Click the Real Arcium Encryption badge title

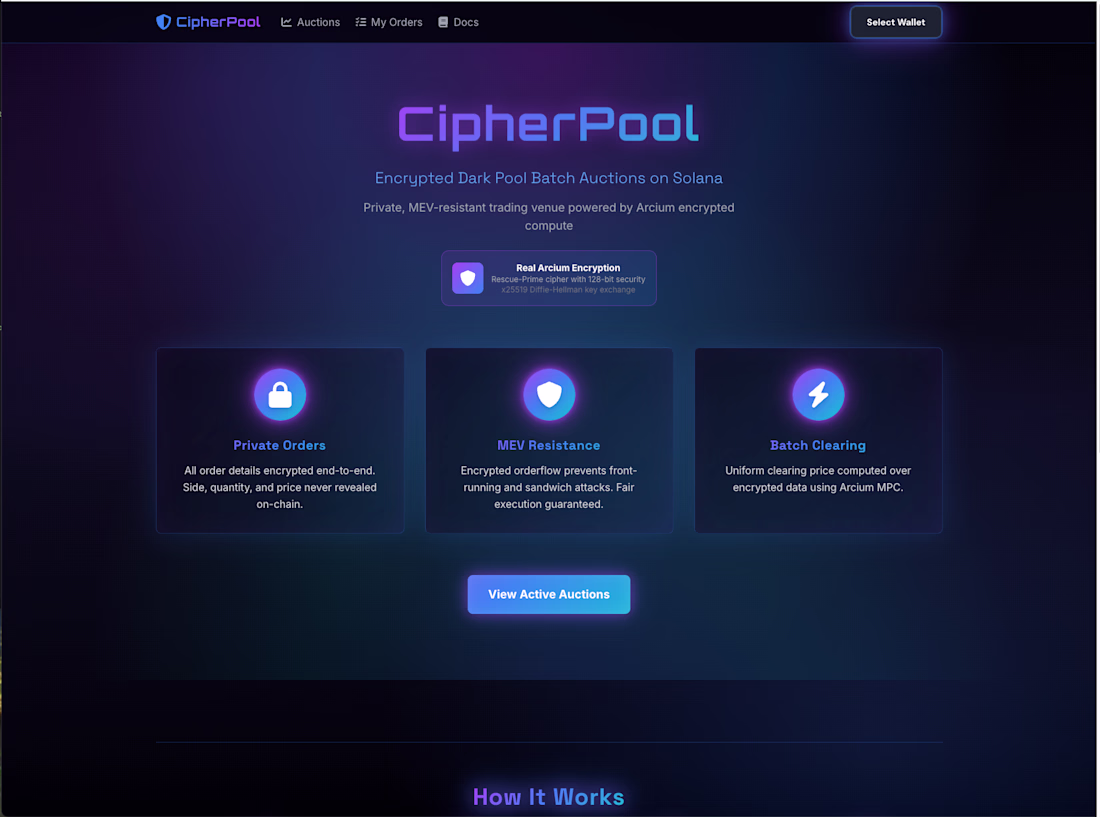tap(568, 268)
